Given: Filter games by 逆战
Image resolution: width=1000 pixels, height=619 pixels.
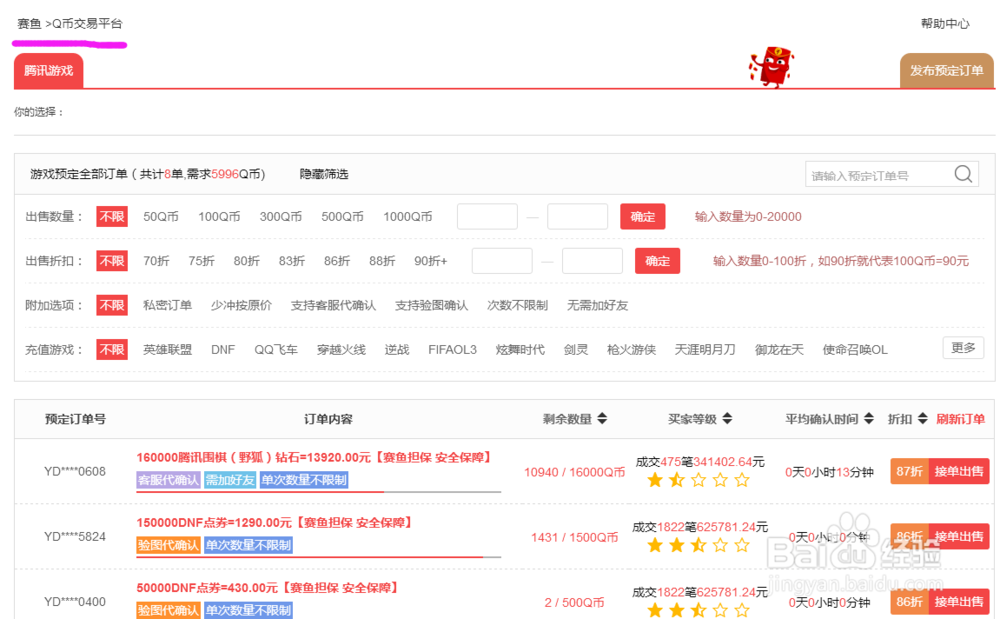Looking at the screenshot, I should 397,349.
